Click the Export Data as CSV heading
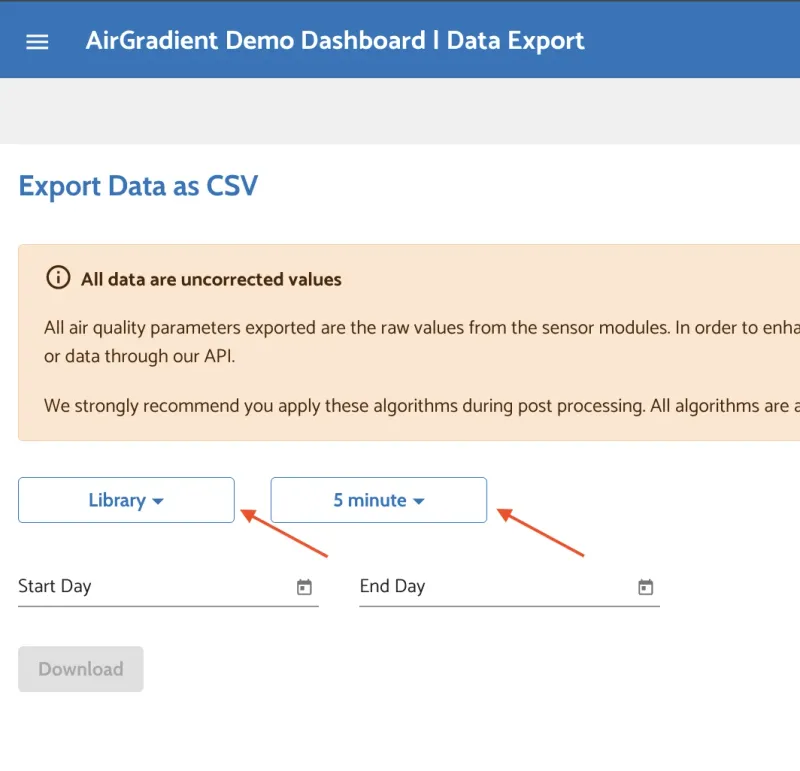This screenshot has height=771, width=800. click(x=138, y=186)
